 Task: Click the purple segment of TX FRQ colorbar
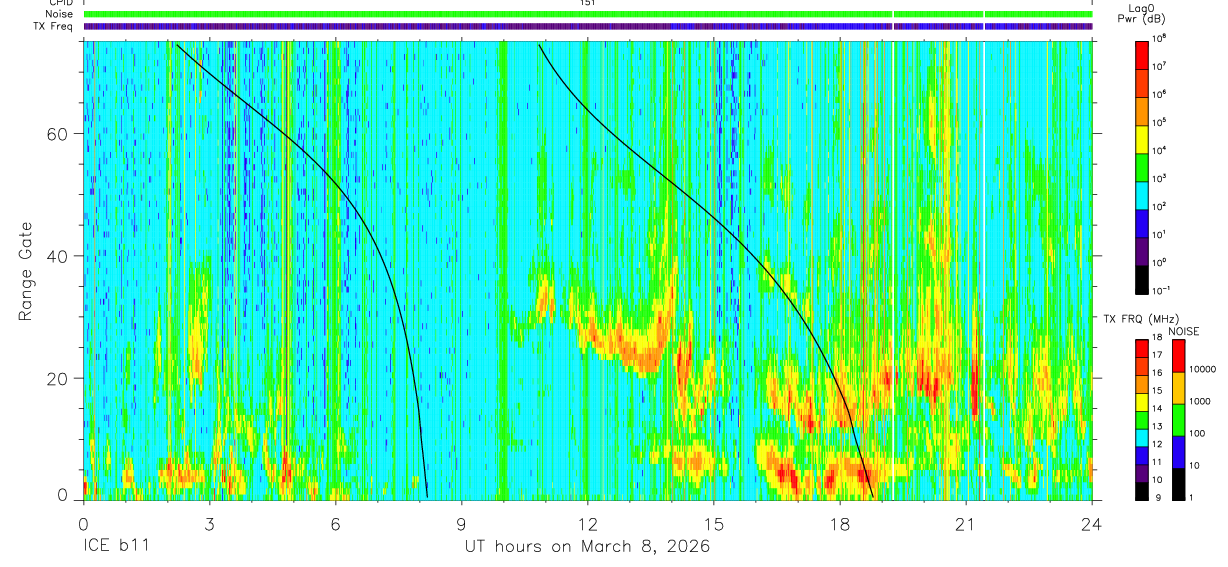[x=1142, y=472]
